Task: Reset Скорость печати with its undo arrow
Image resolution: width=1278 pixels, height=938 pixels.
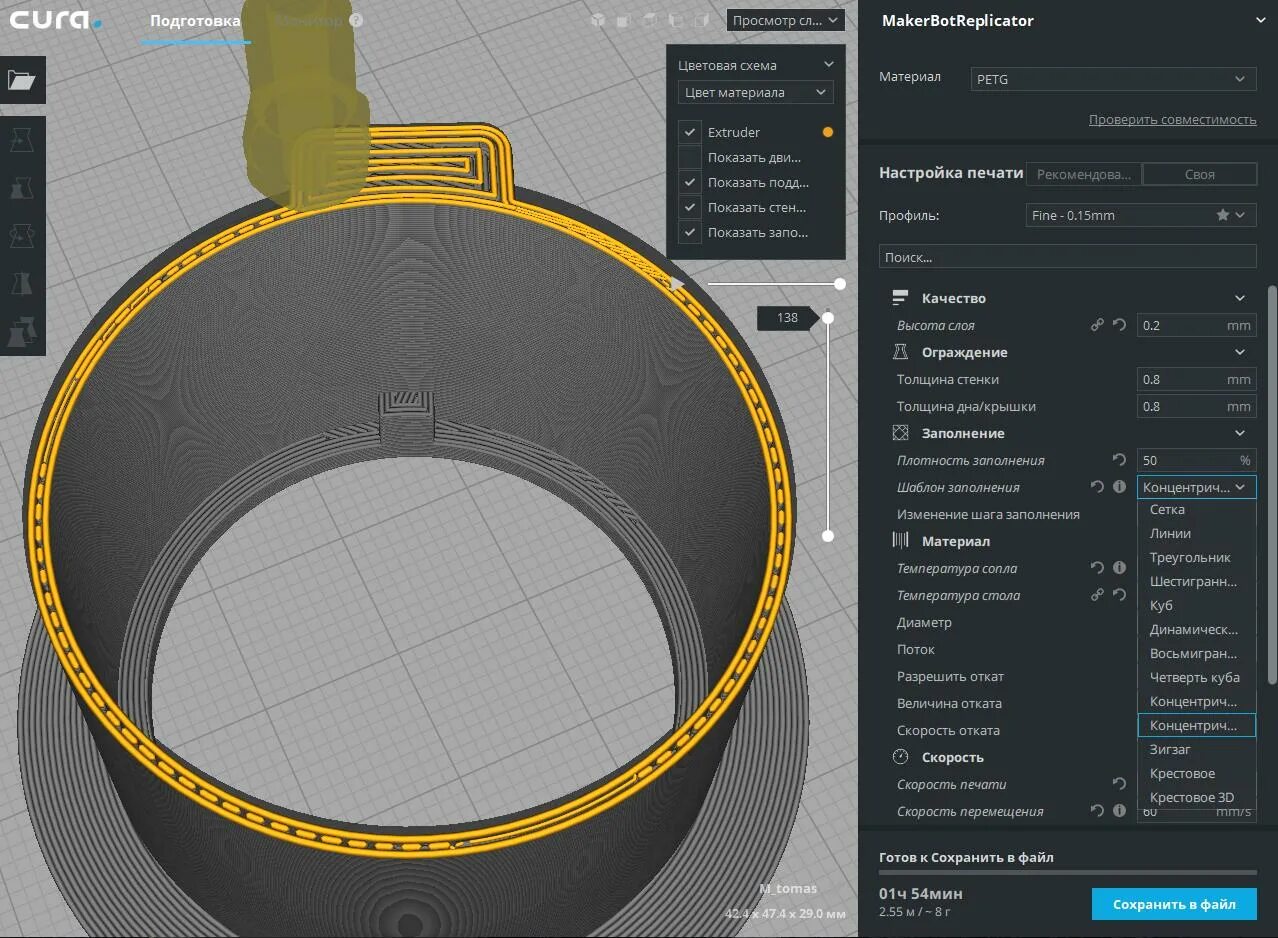Action: pyautogui.click(x=1119, y=784)
